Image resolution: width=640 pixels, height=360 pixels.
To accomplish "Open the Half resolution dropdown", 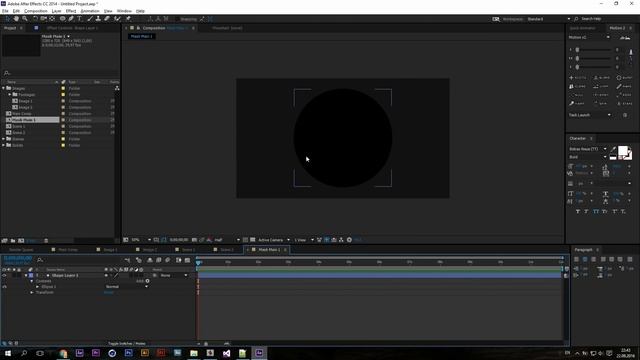I will [227, 240].
